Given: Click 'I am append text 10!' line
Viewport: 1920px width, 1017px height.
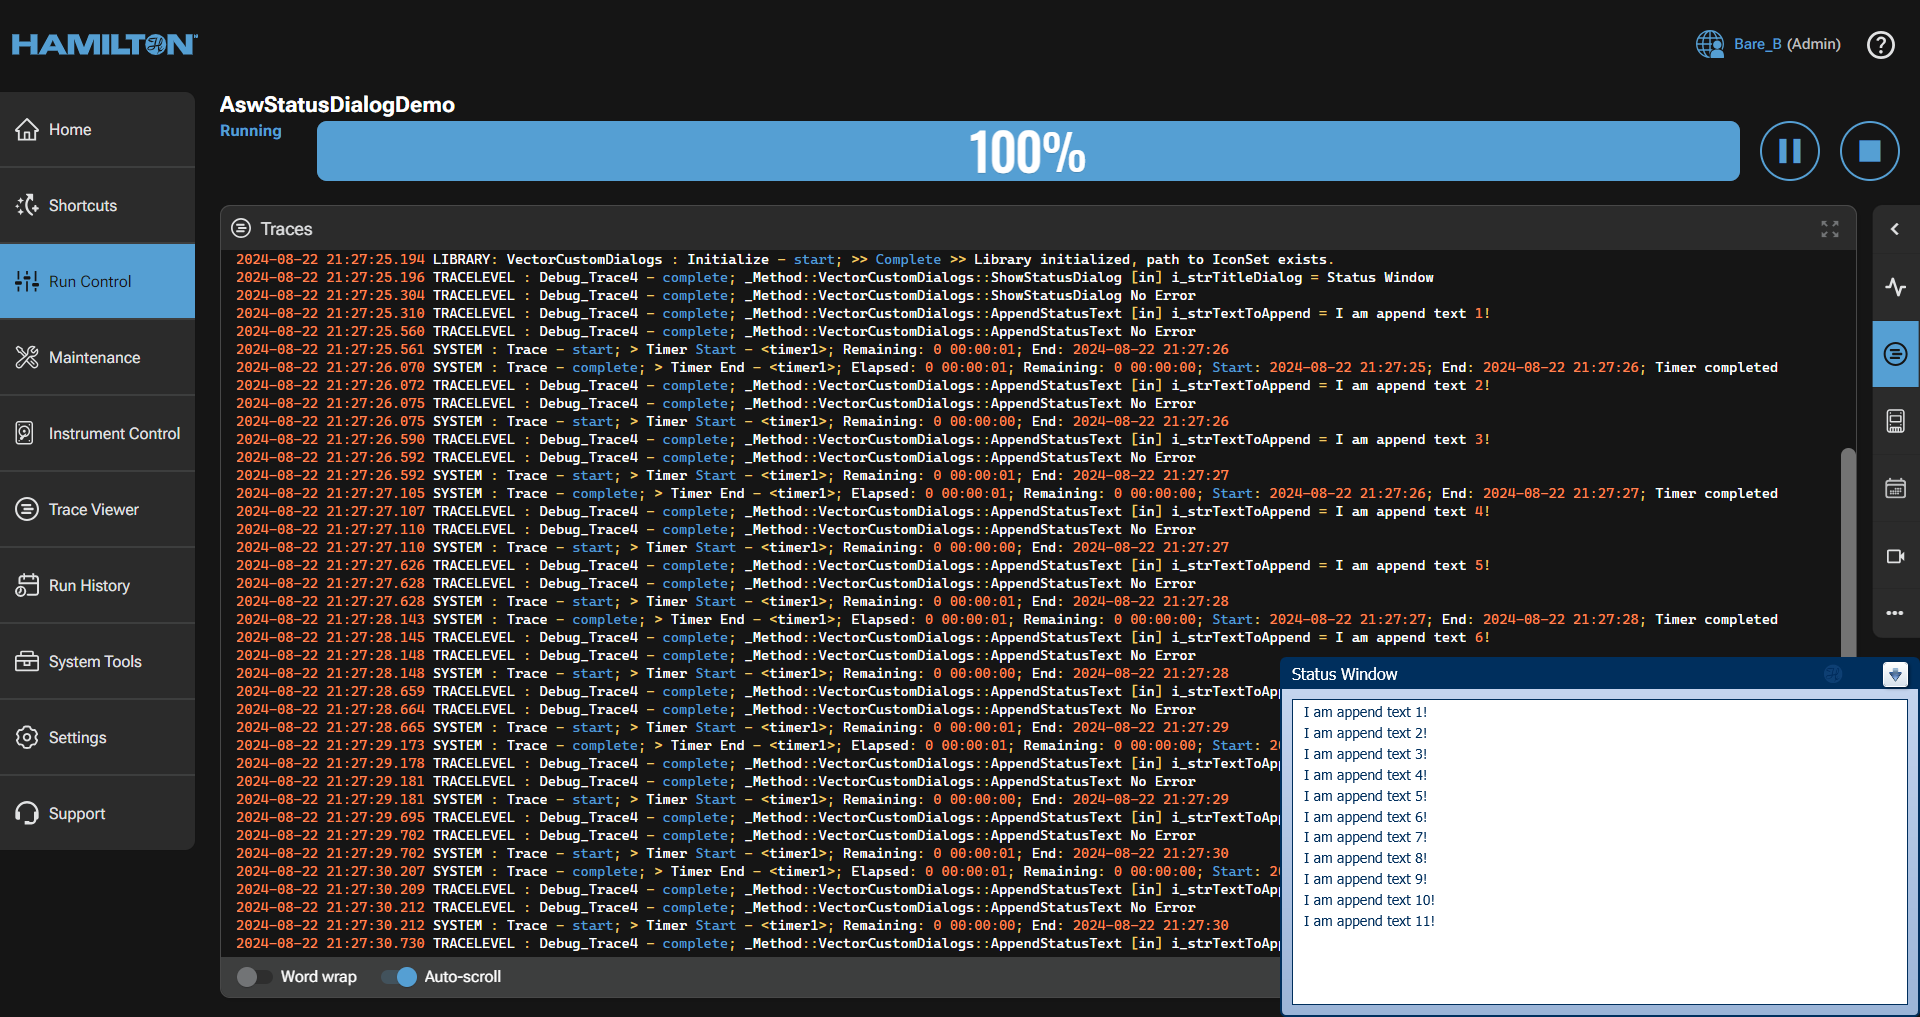Looking at the screenshot, I should (x=1369, y=900).
